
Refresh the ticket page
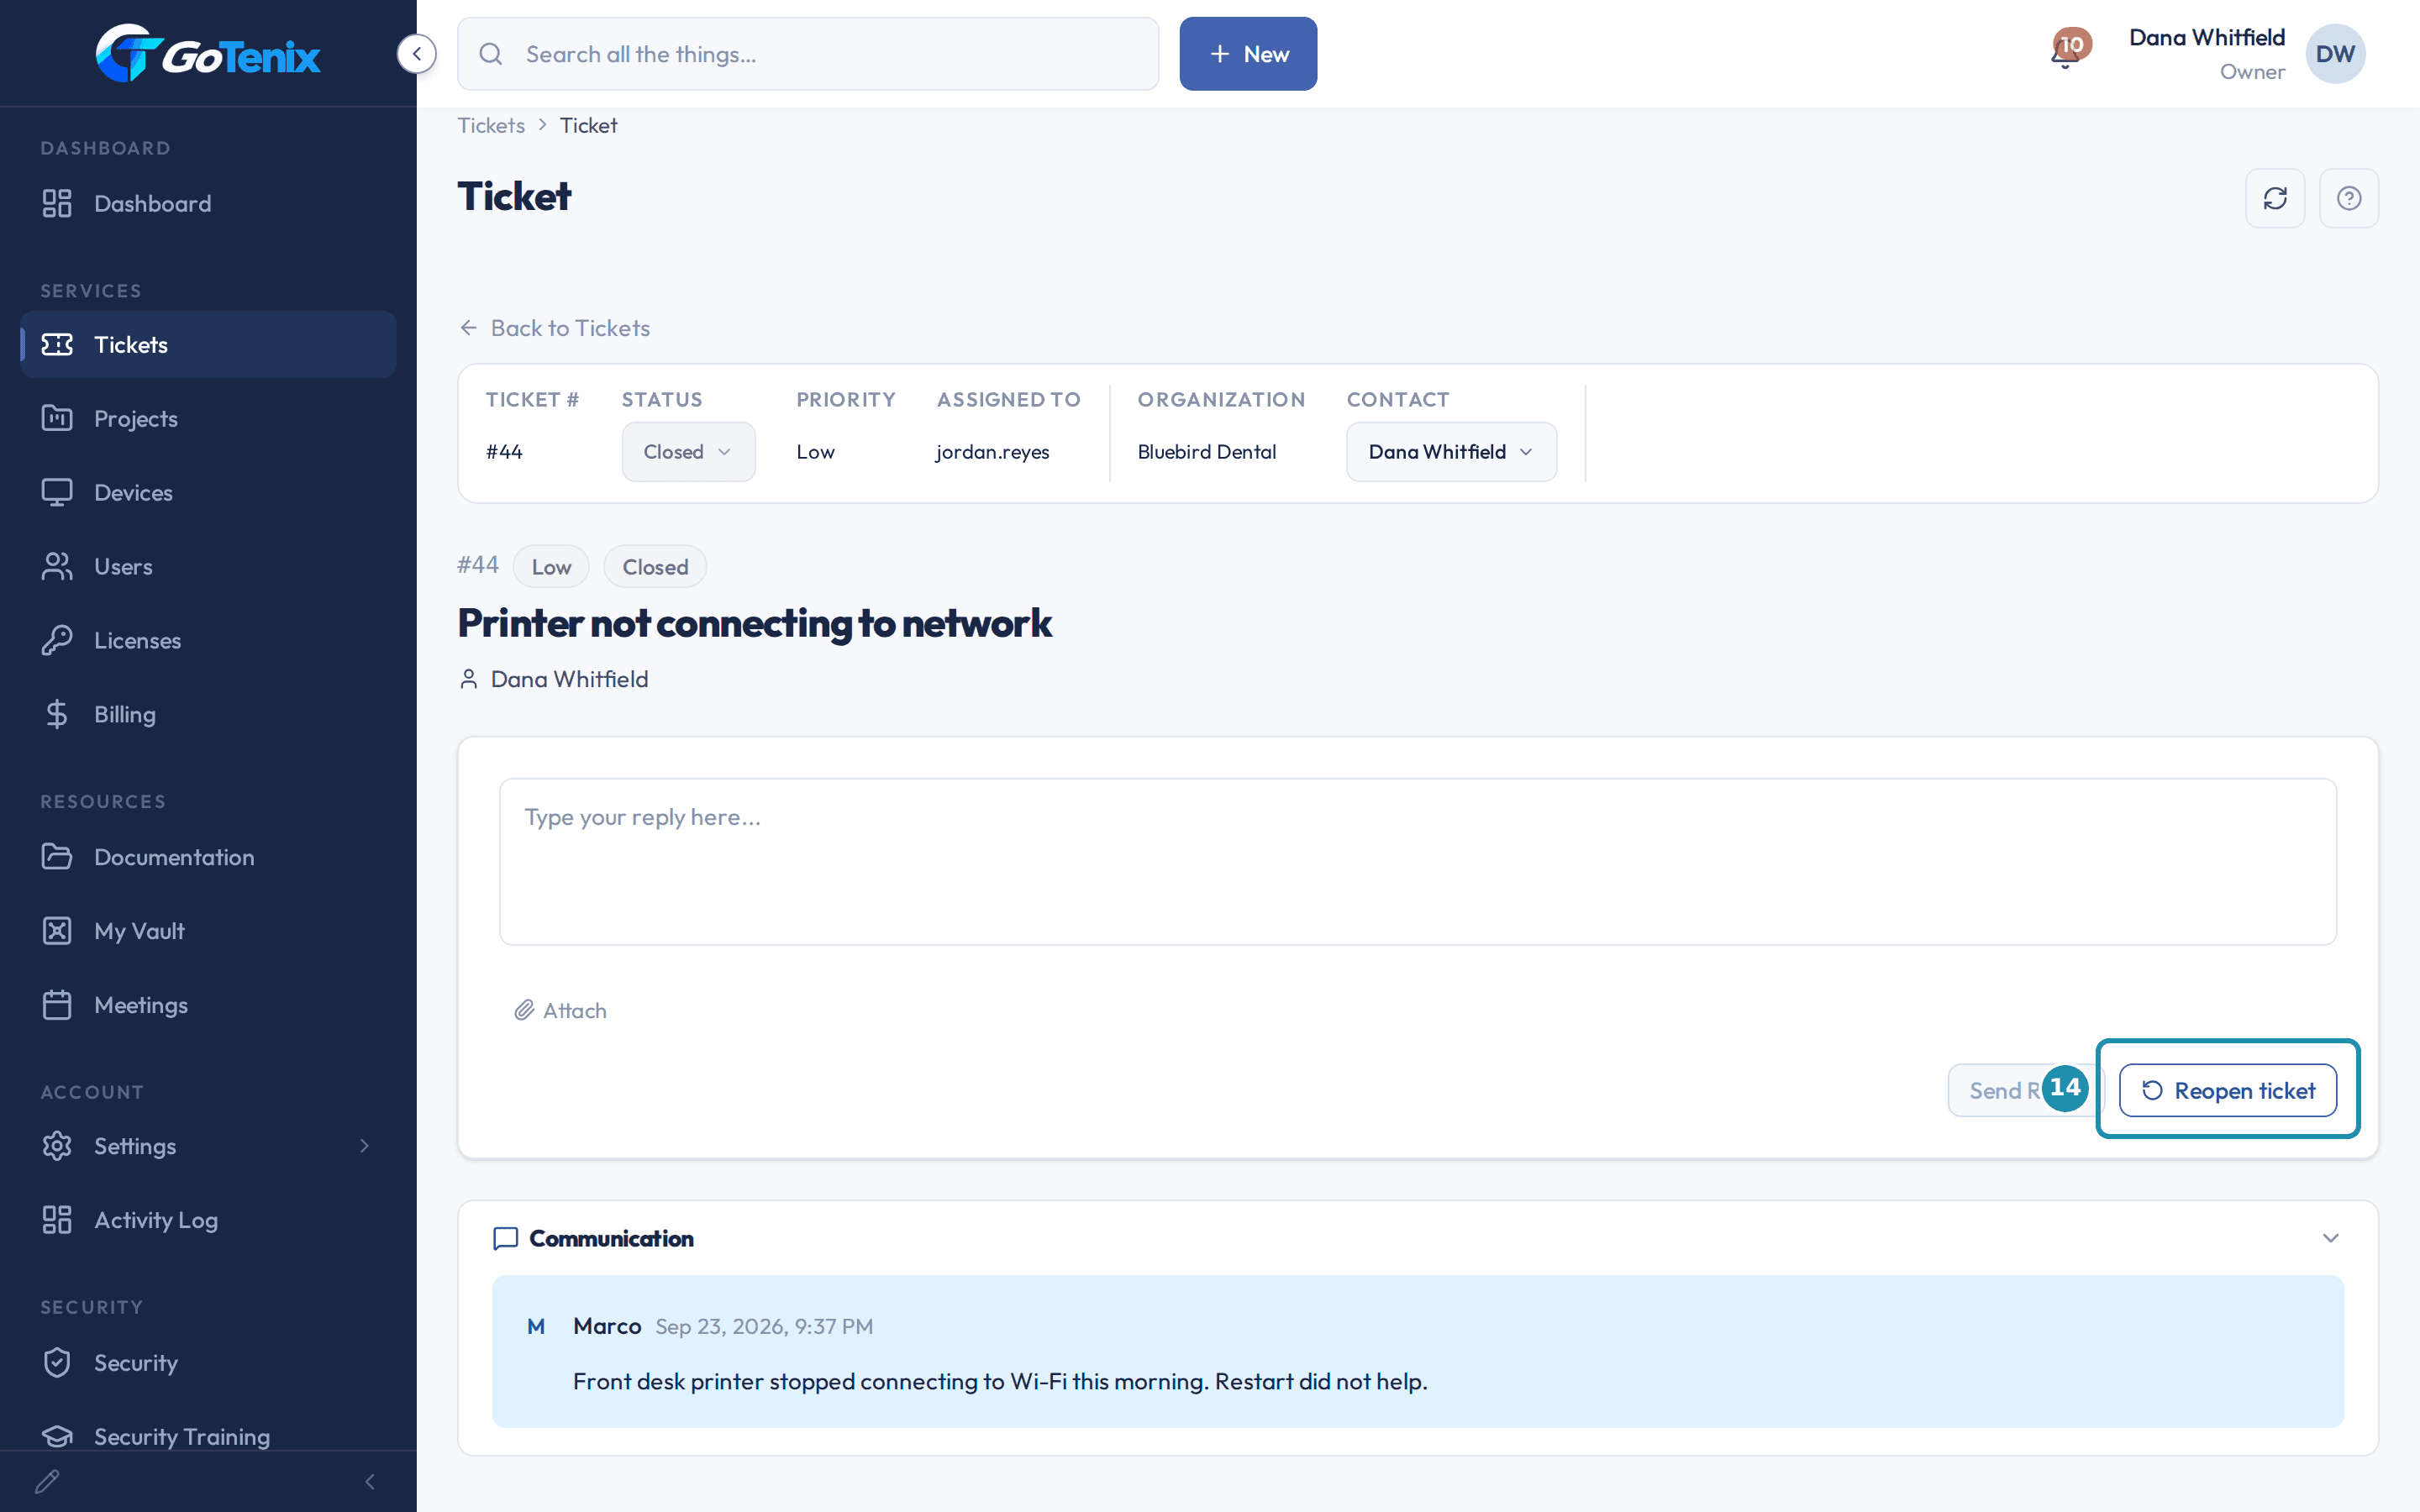(x=2275, y=198)
